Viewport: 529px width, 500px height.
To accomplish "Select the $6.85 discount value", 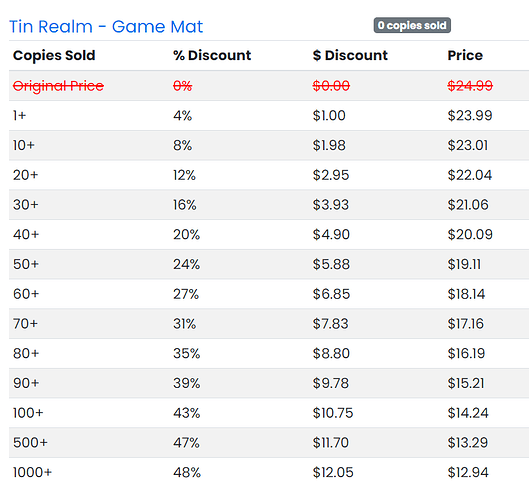I will (x=331, y=294).
